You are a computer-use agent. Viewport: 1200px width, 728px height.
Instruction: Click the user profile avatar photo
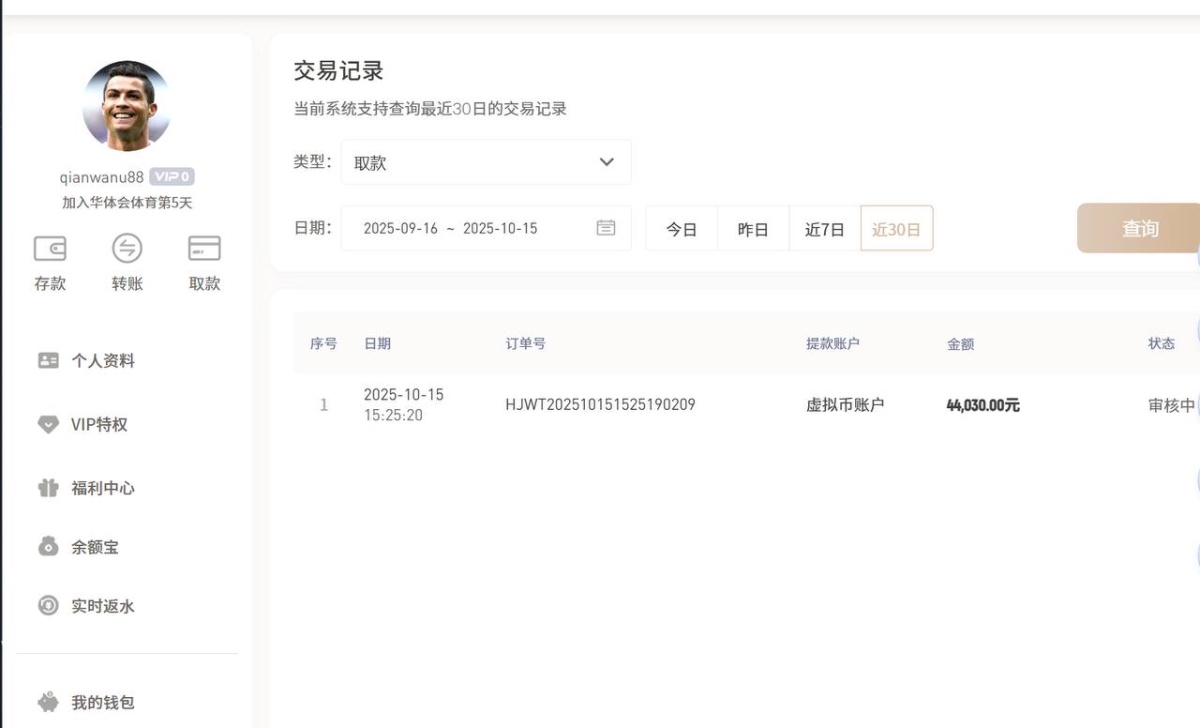(126, 105)
